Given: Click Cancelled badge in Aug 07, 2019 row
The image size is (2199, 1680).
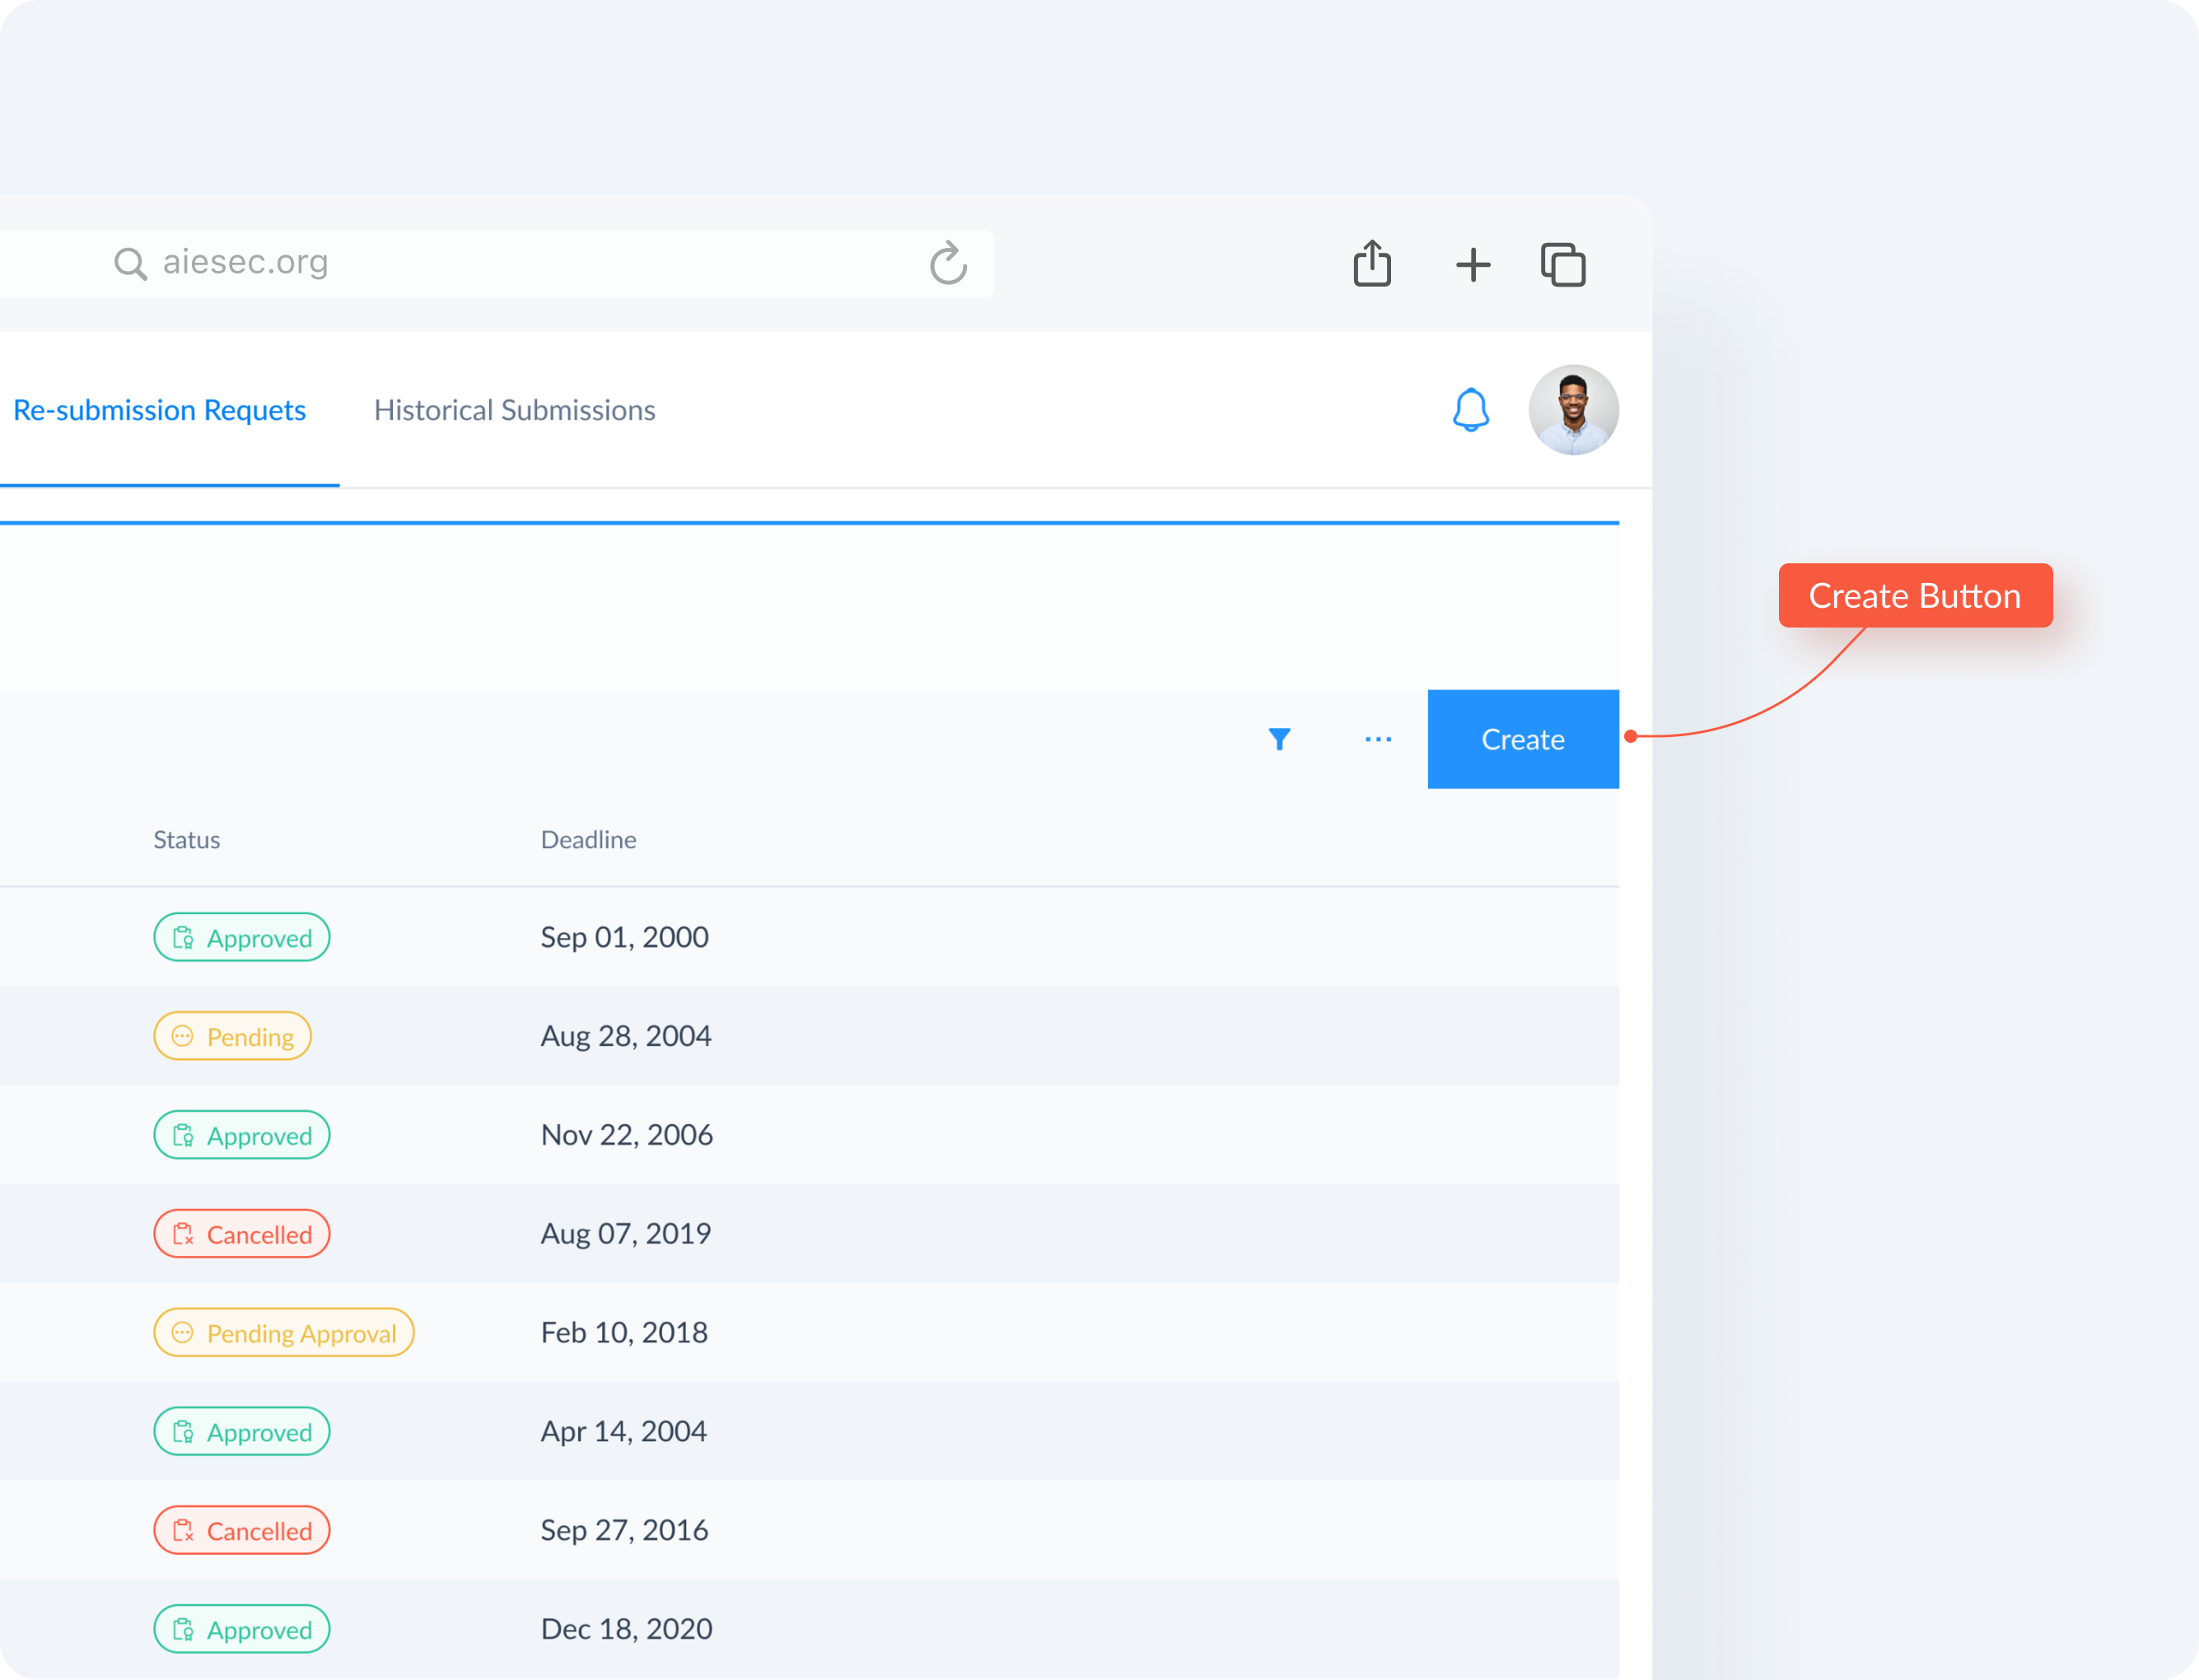Looking at the screenshot, I should 242,1234.
